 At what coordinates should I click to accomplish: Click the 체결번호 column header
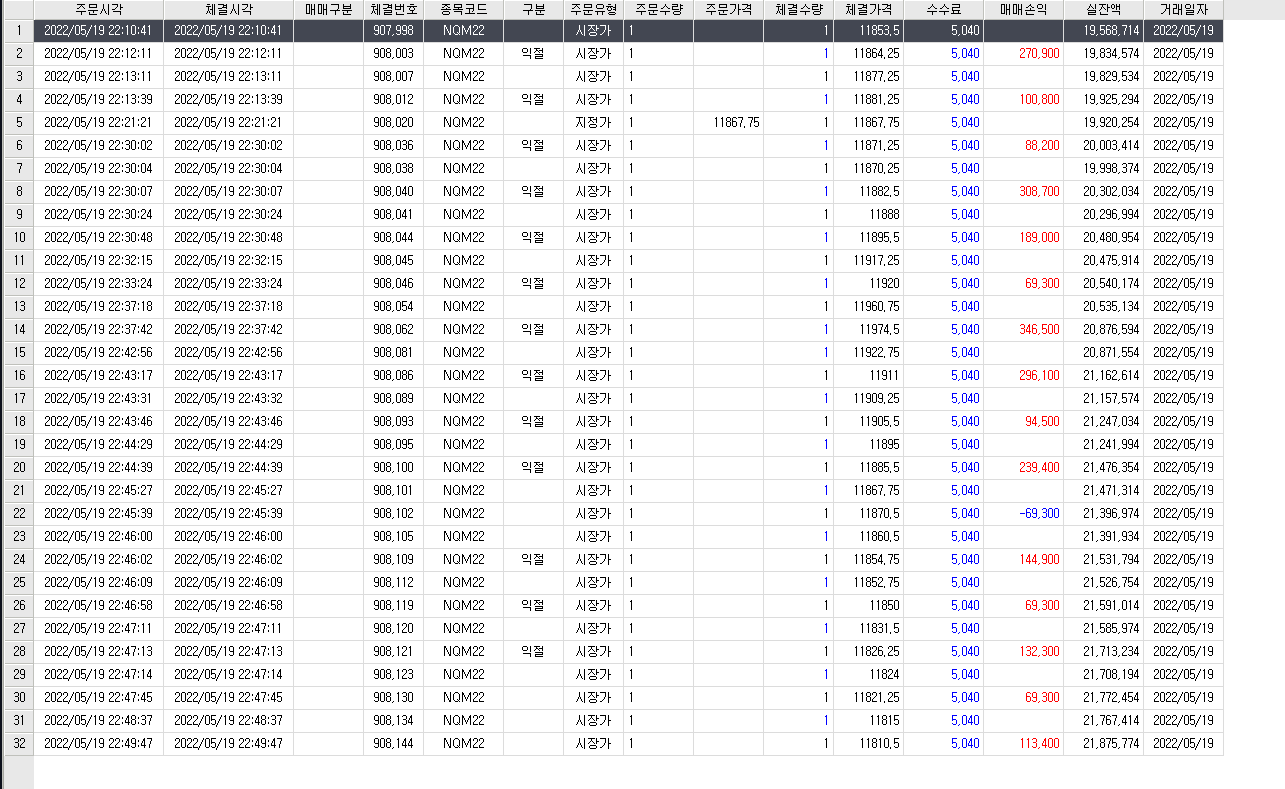click(x=393, y=9)
